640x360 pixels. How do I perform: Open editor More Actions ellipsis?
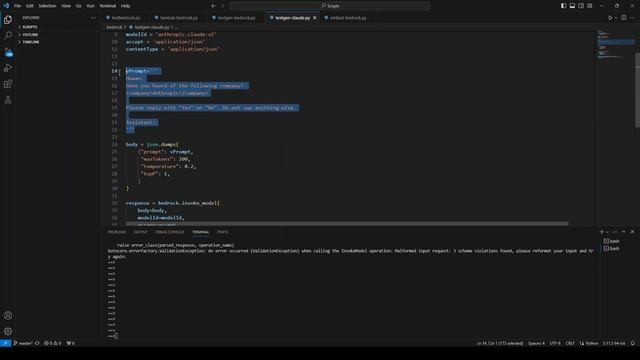[632, 18]
